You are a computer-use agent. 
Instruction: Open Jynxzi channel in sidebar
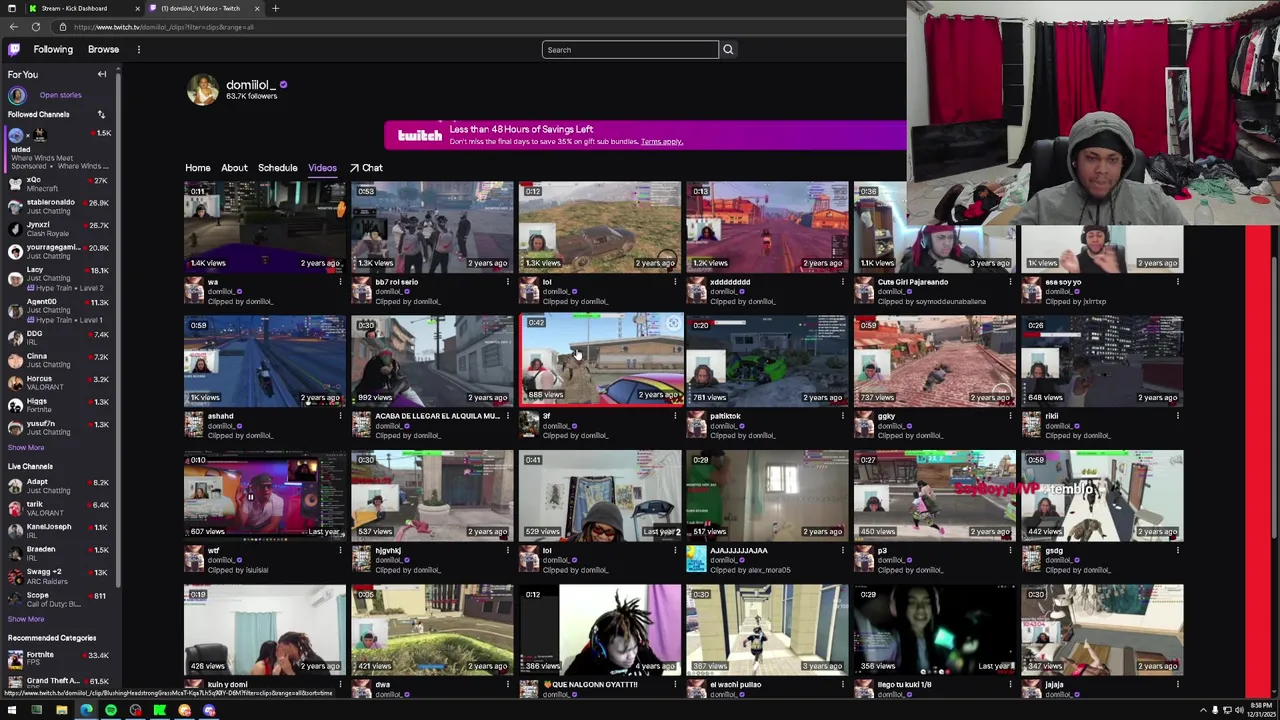[58, 229]
